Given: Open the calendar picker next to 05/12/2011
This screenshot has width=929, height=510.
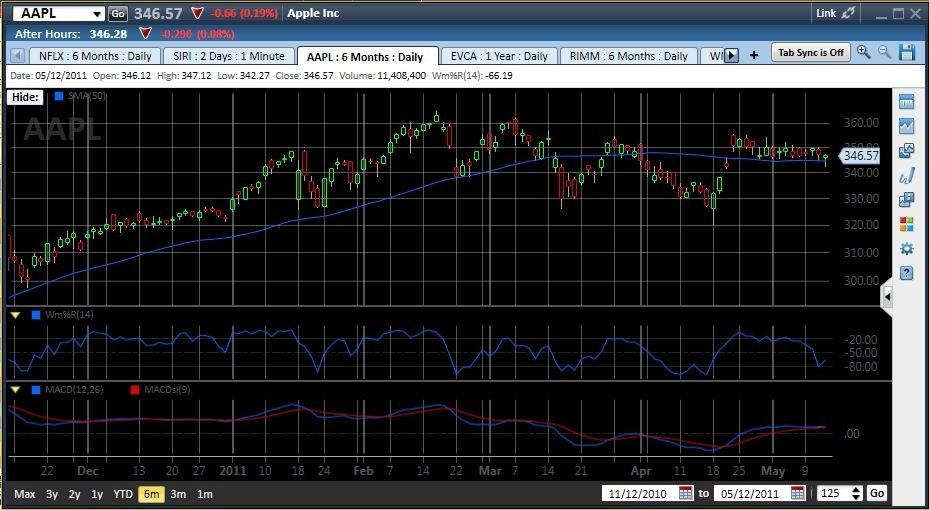Looking at the screenshot, I should pyautogui.click(x=798, y=493).
